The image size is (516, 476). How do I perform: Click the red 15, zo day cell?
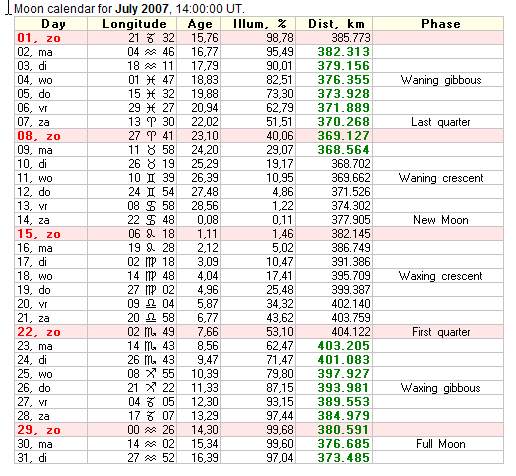(x=51, y=234)
